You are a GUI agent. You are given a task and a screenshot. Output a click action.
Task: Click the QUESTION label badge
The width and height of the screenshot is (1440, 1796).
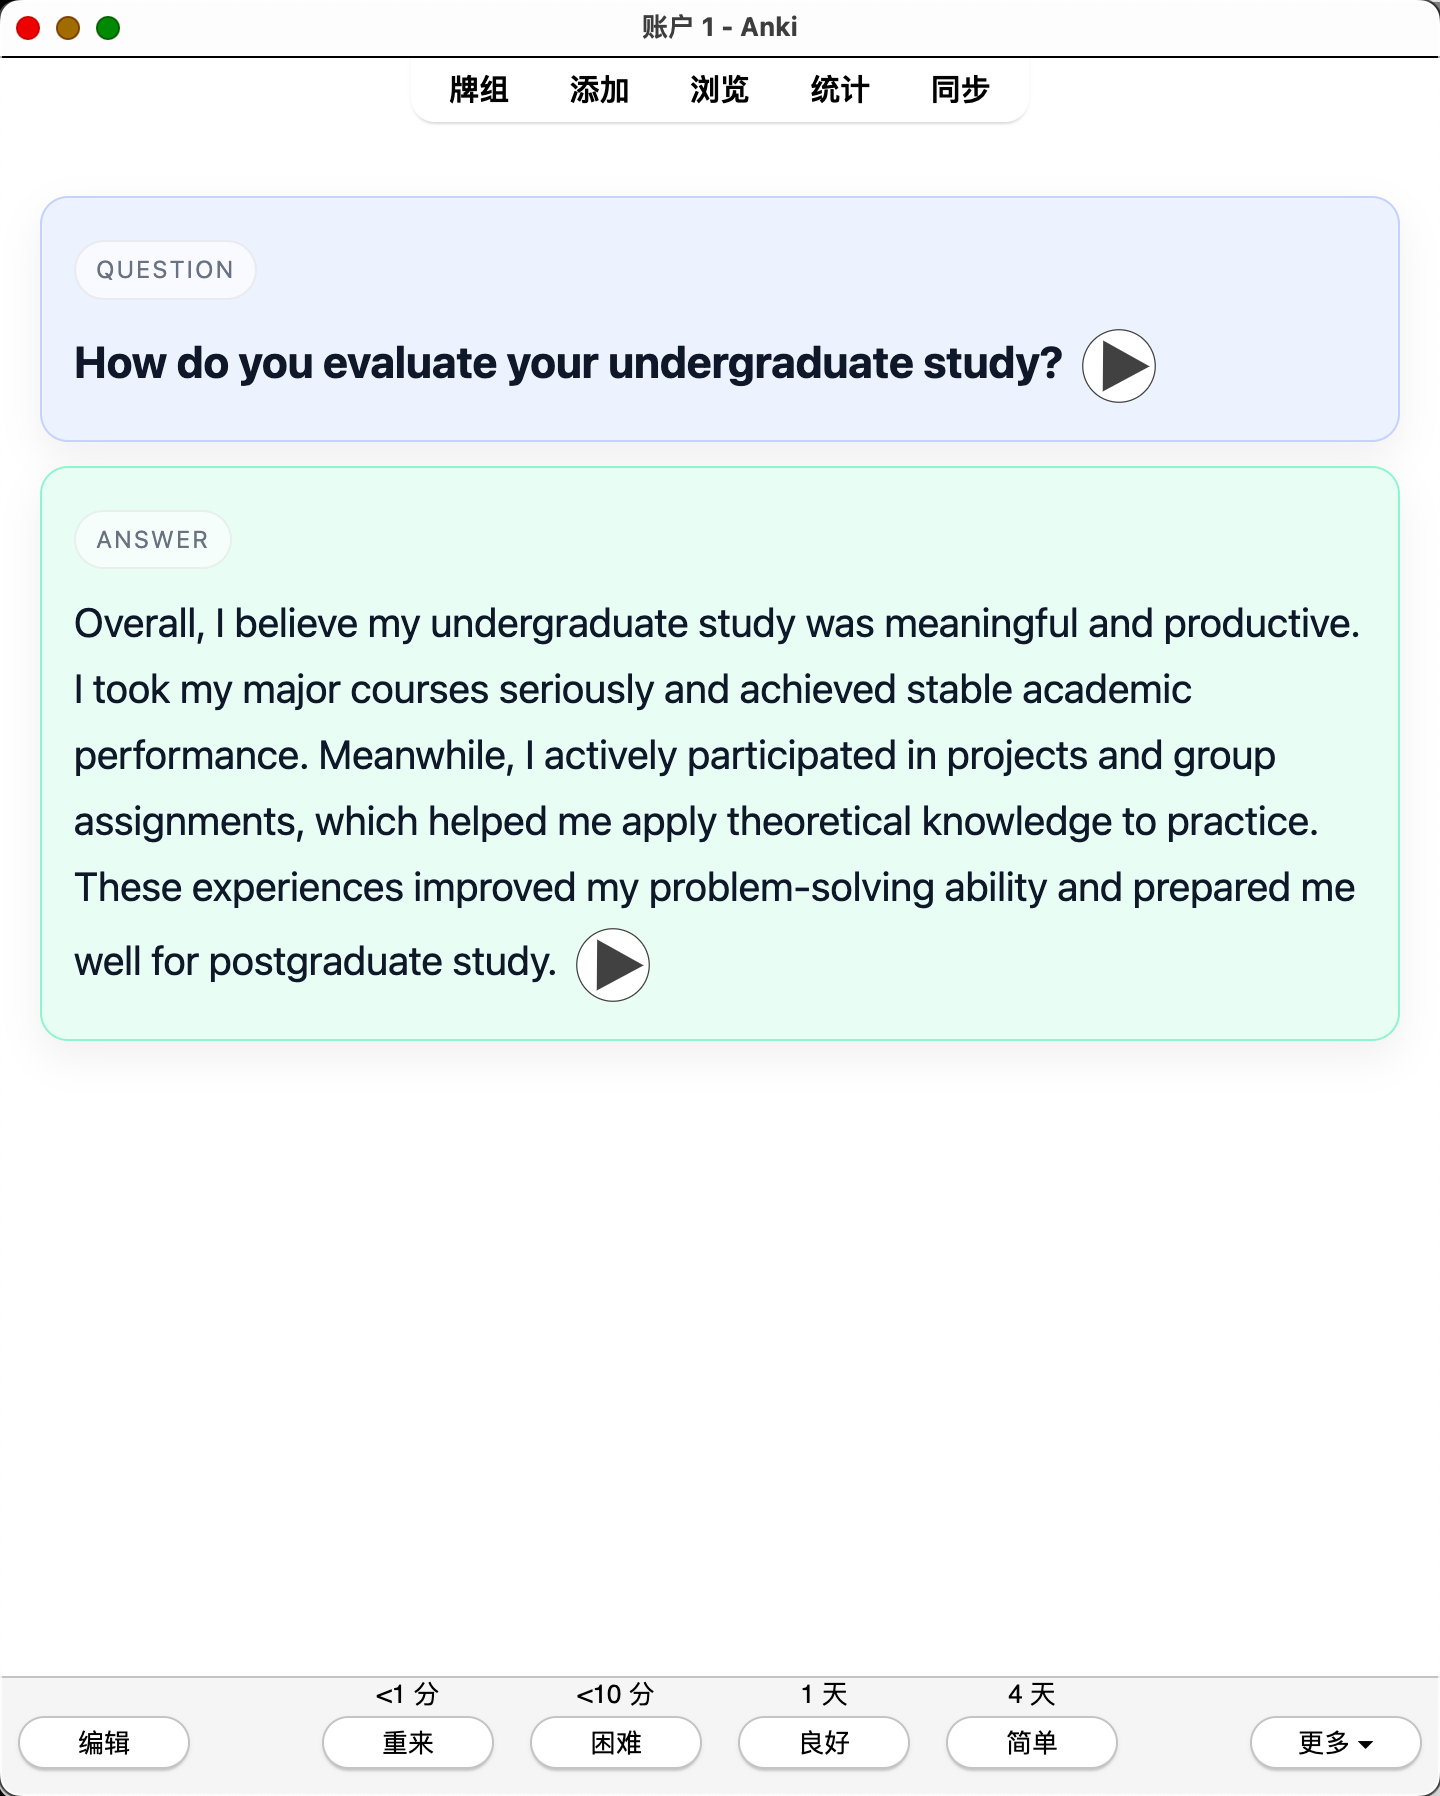[x=165, y=270]
